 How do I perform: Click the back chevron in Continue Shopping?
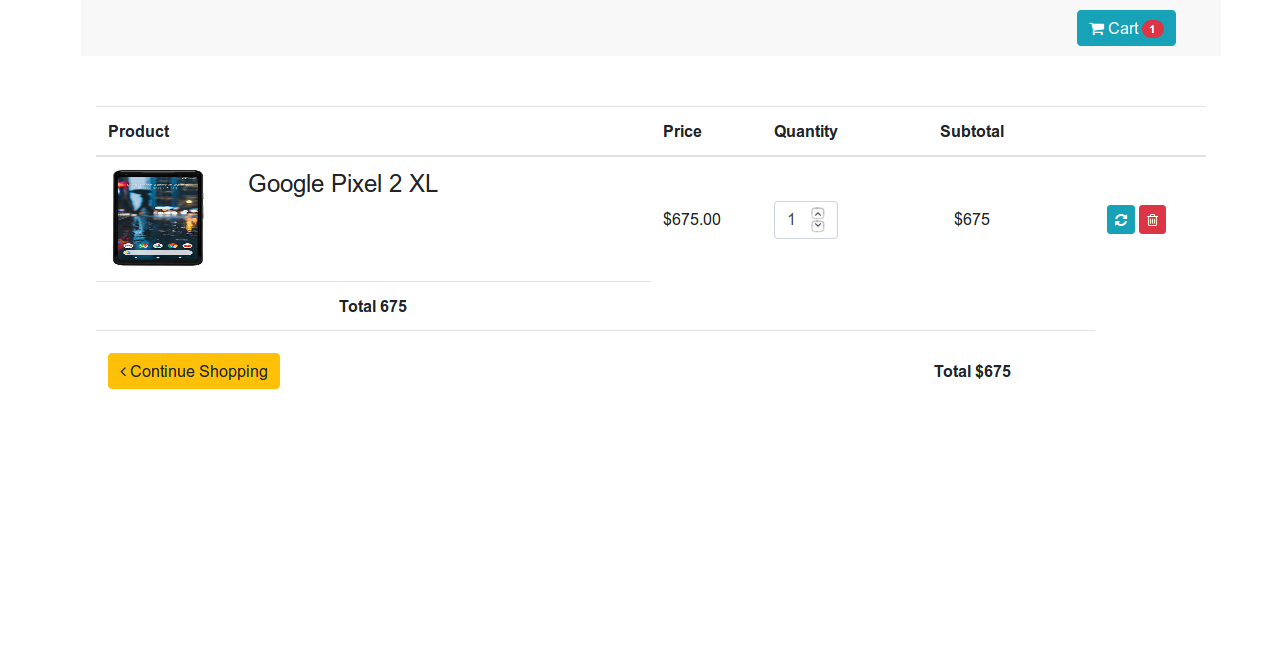tap(123, 371)
